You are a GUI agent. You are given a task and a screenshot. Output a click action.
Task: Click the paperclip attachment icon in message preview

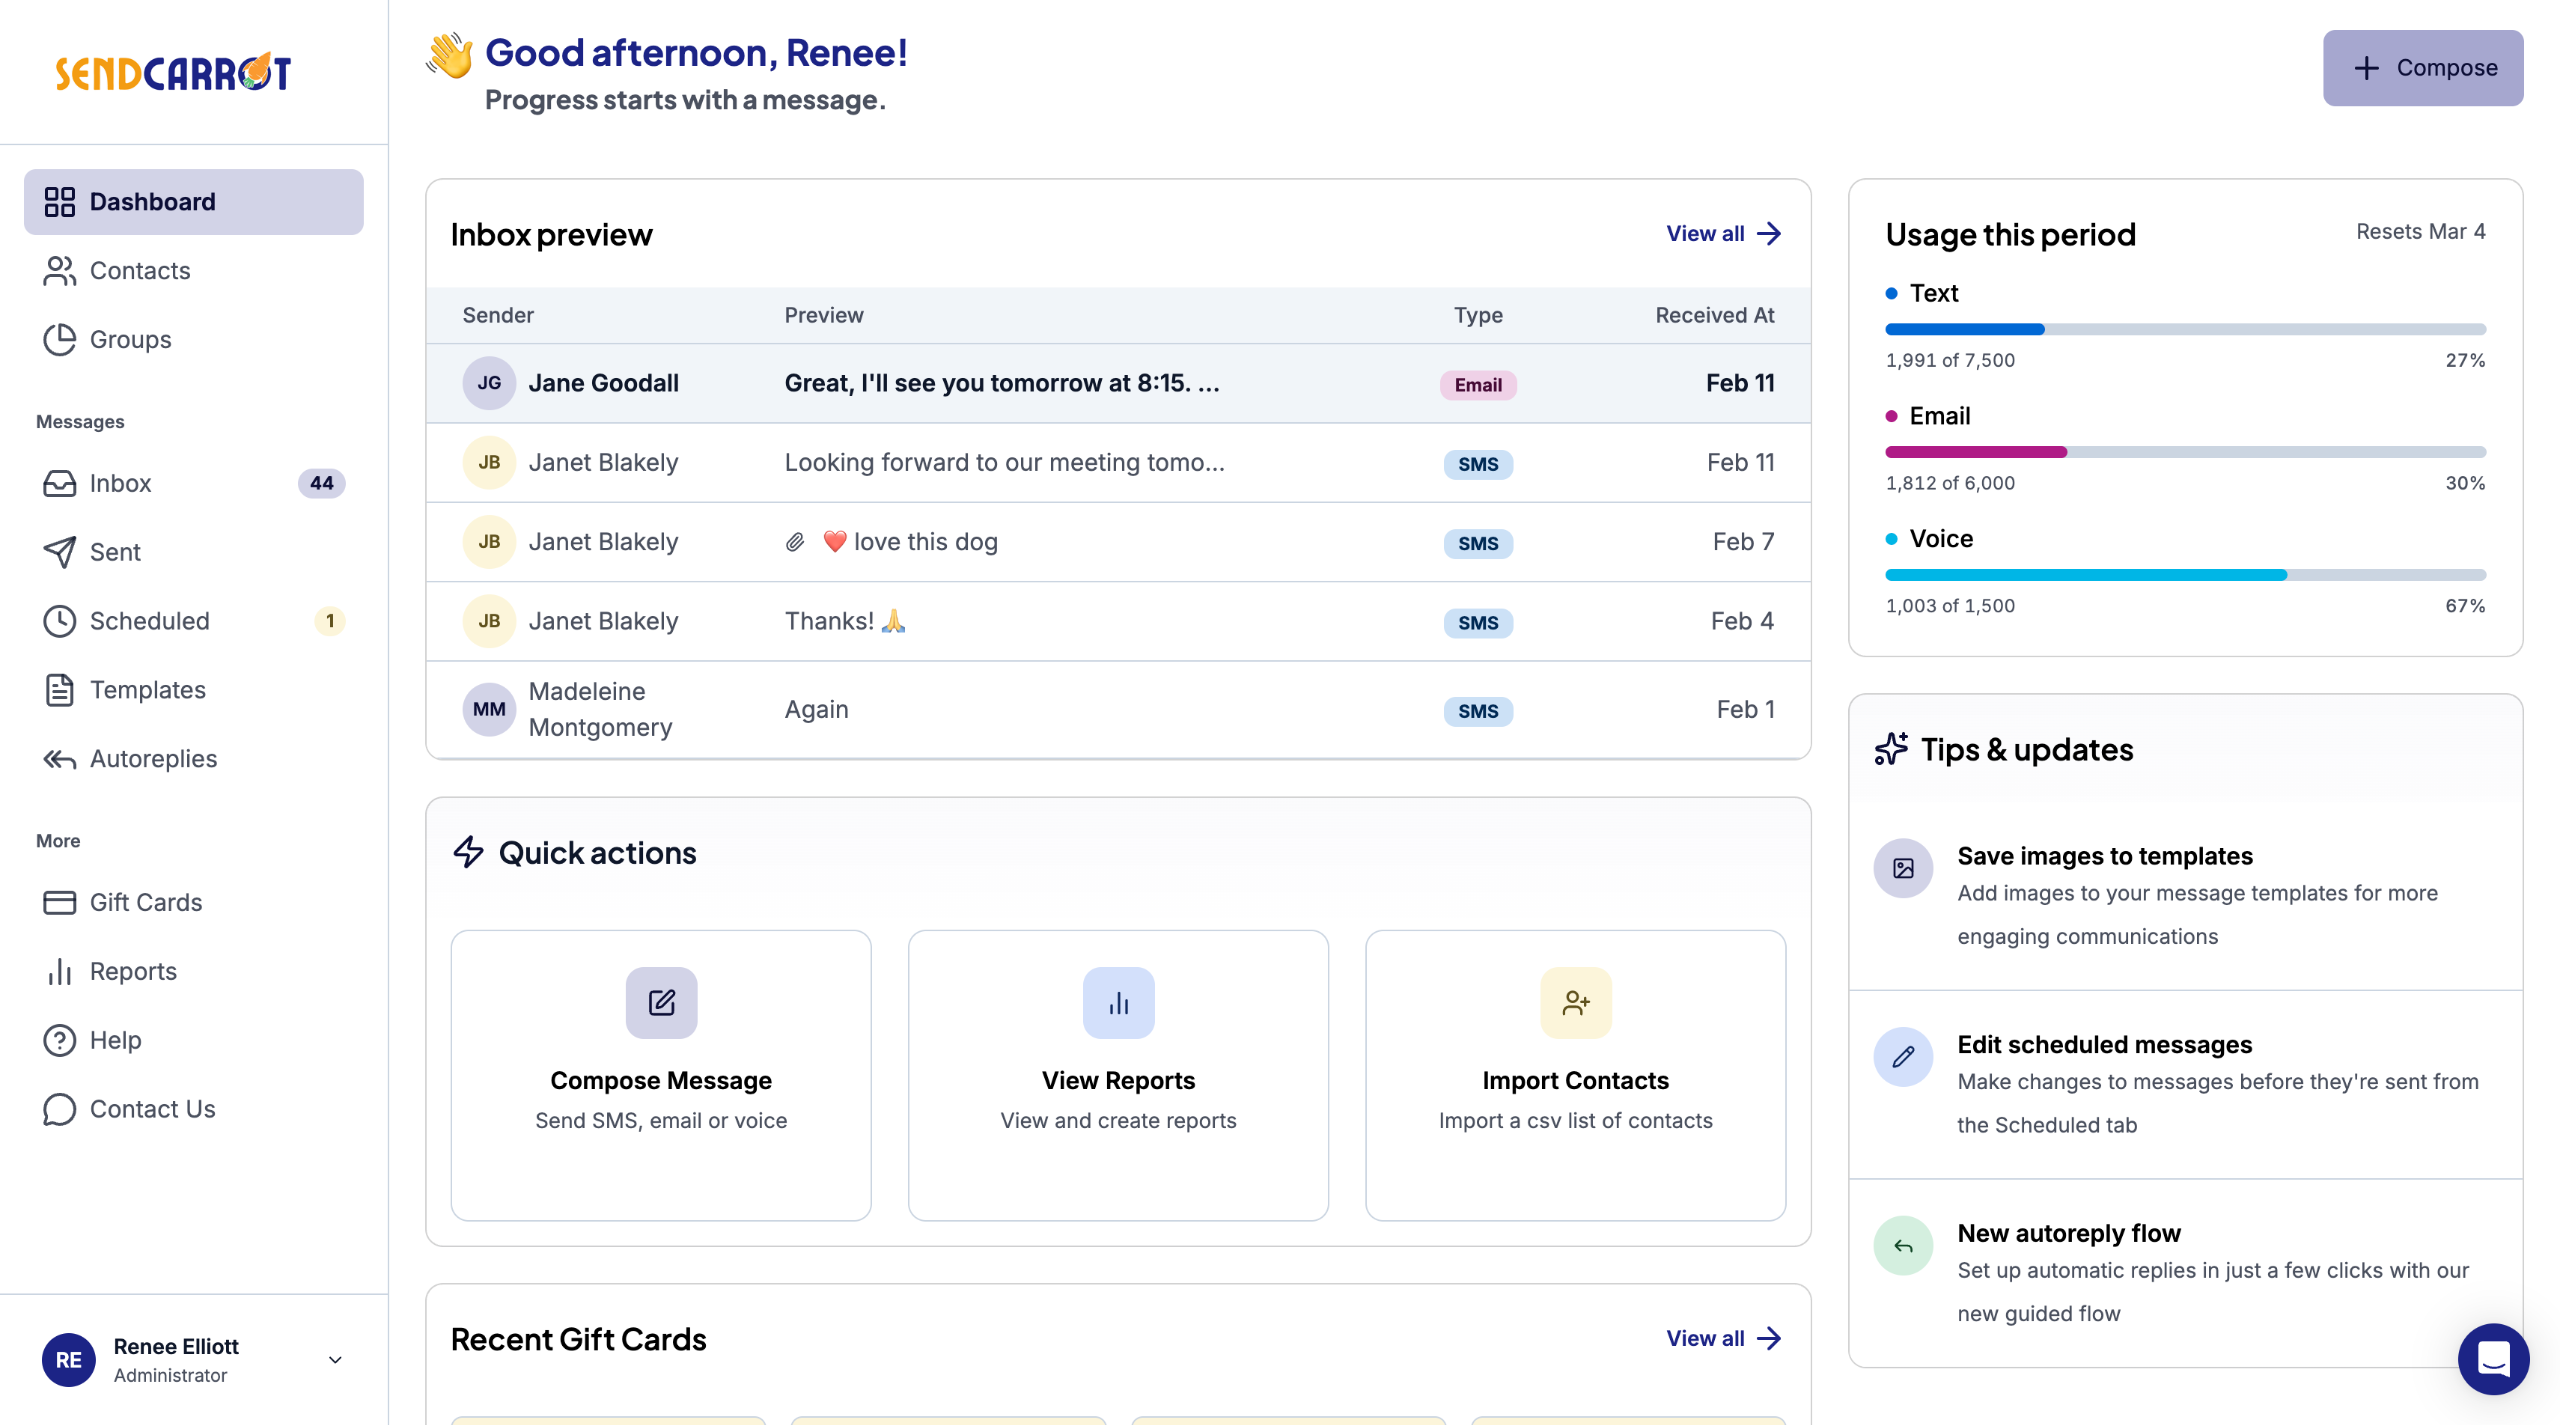[795, 542]
